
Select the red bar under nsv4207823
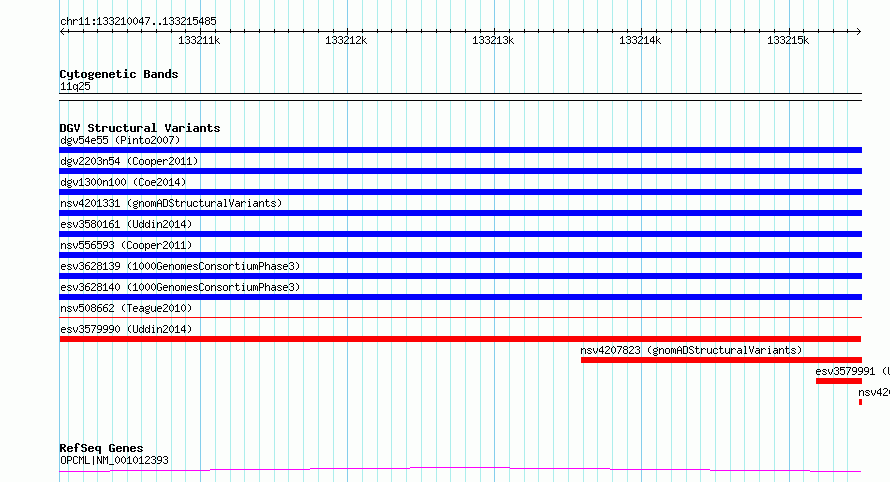721,360
